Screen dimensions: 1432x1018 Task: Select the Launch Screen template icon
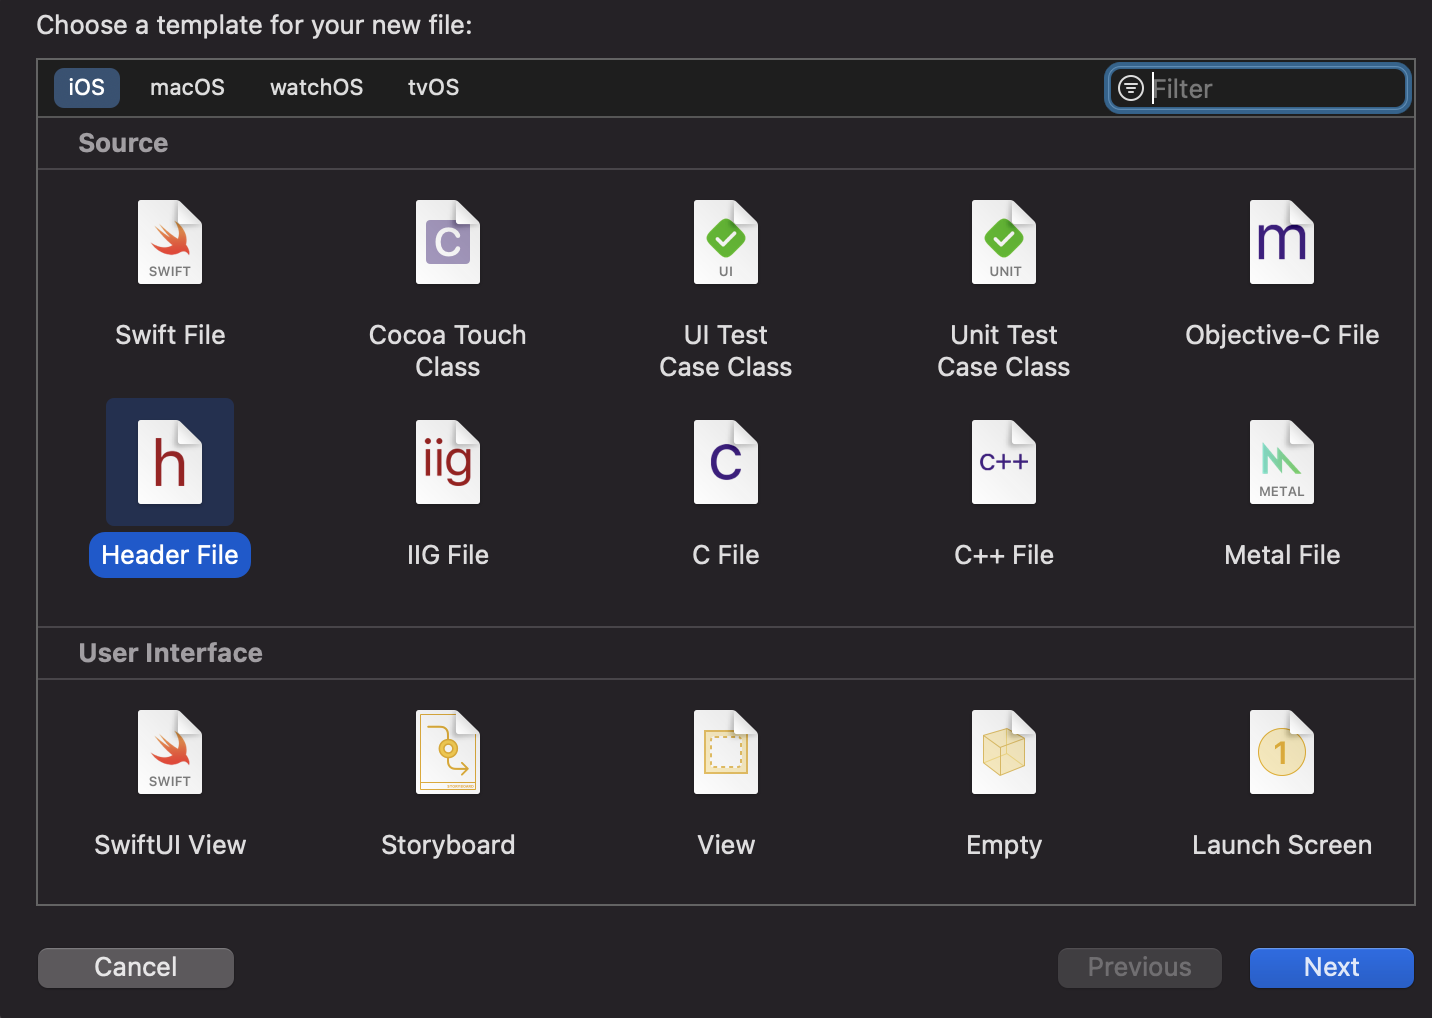[x=1282, y=752]
